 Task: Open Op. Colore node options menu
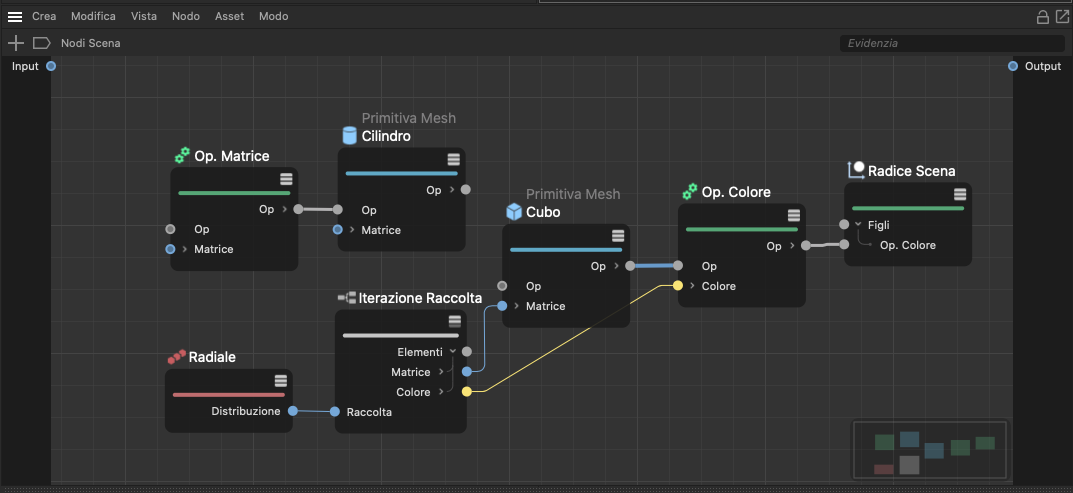tap(794, 216)
